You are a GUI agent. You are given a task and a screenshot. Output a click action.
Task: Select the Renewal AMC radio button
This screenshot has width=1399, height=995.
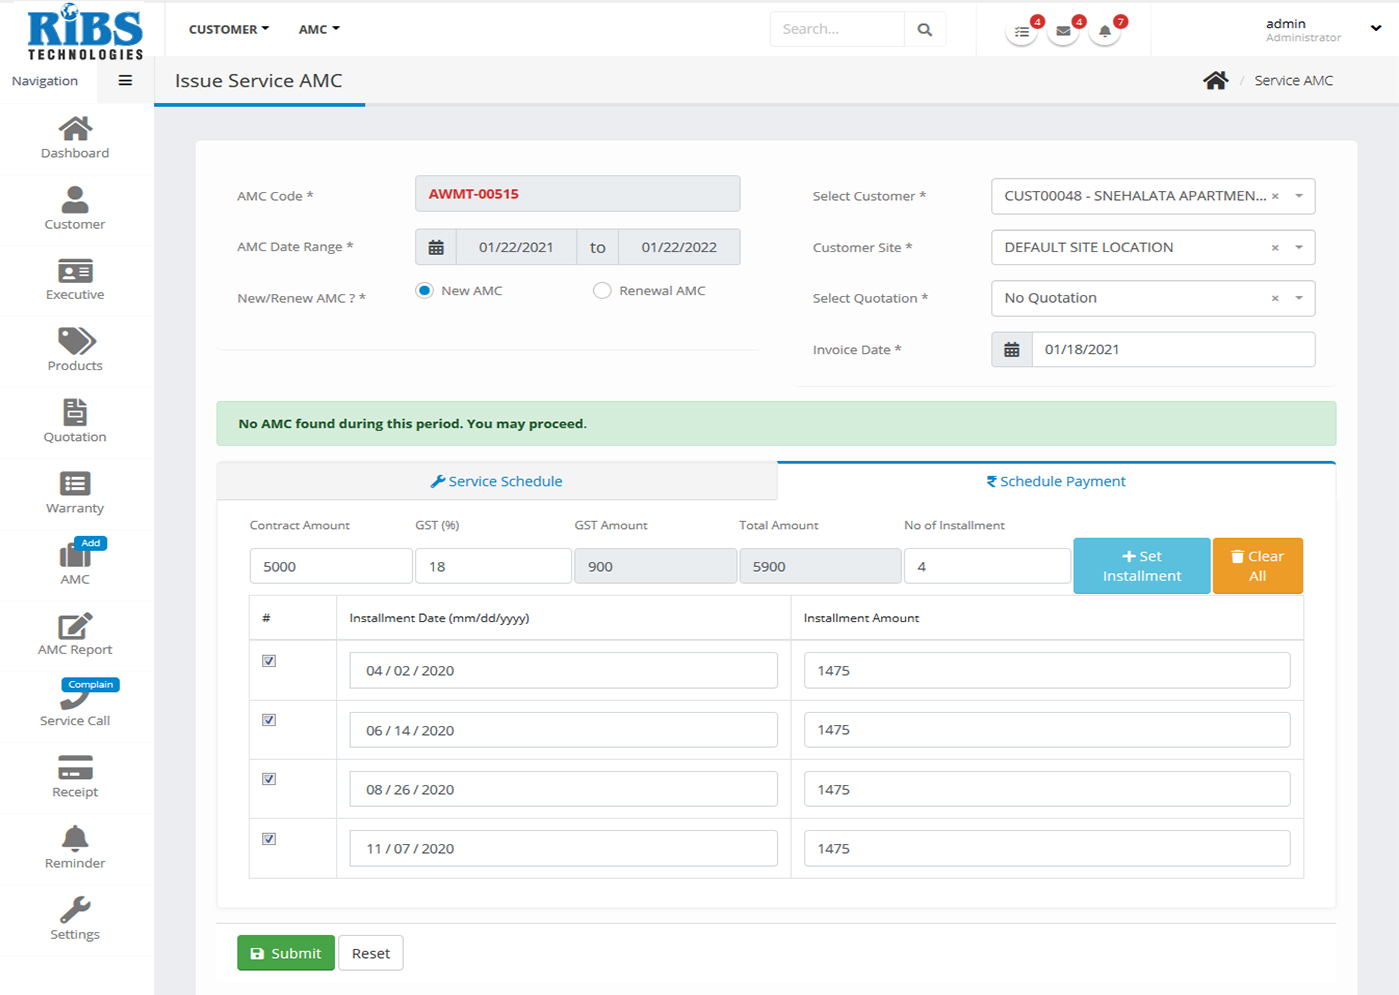pyautogui.click(x=602, y=291)
